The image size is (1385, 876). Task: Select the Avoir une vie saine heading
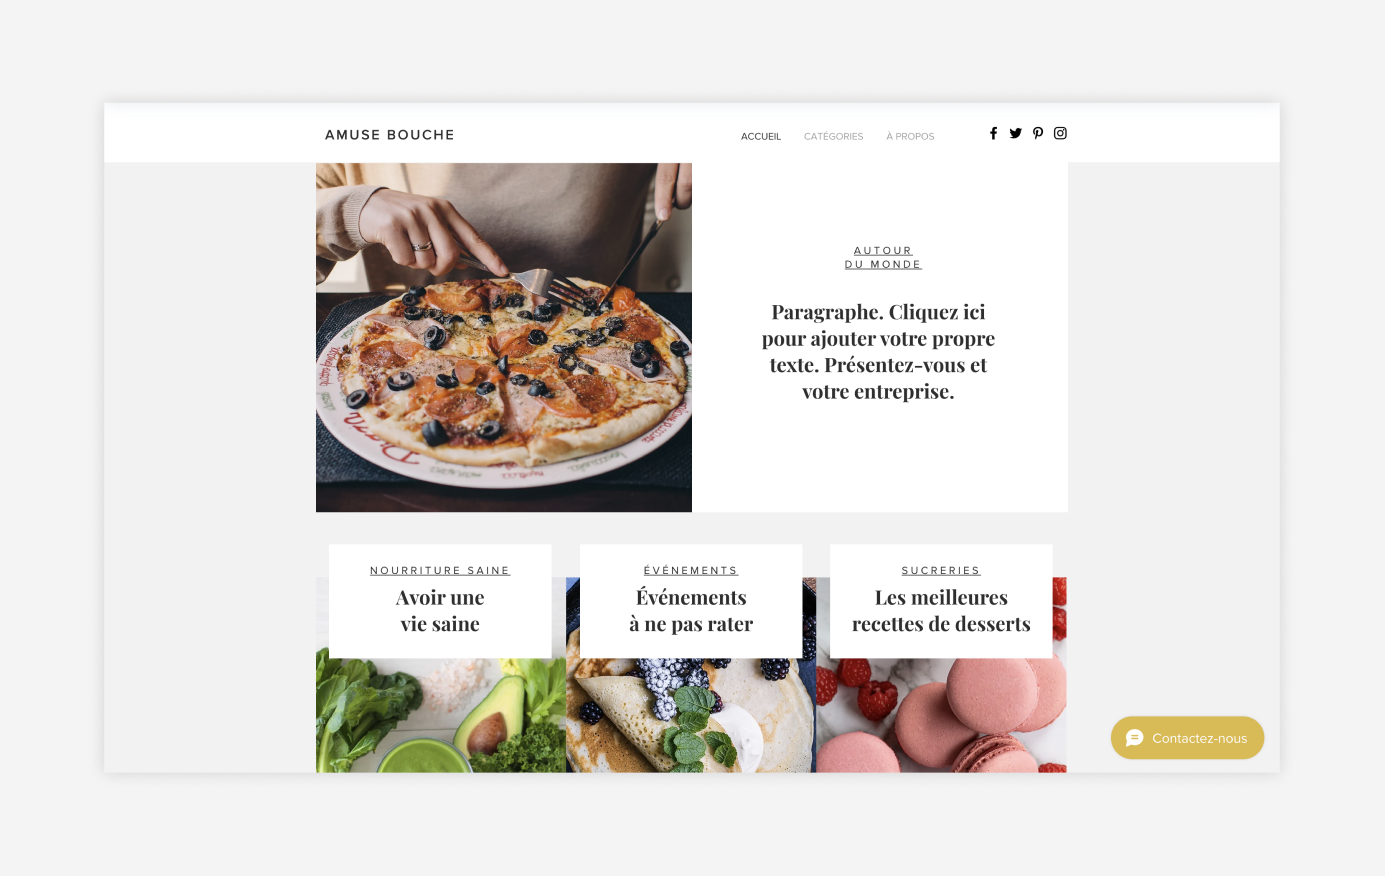pos(440,611)
